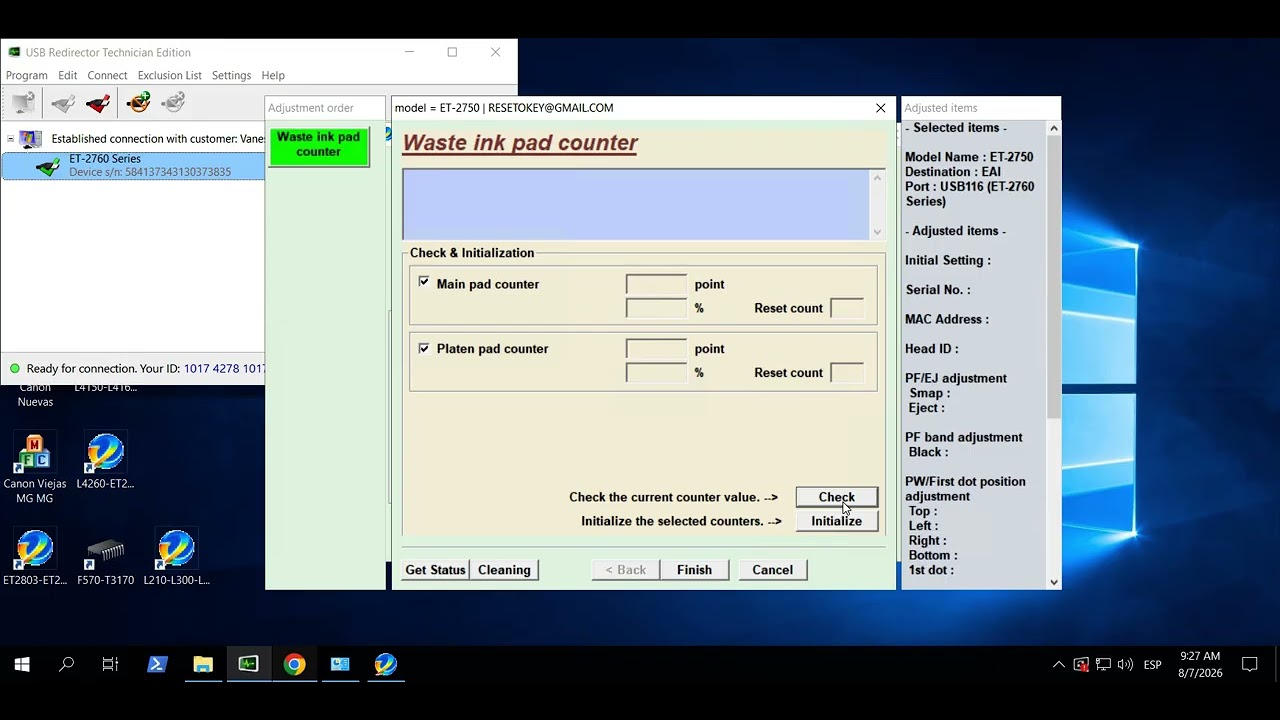Viewport: 1280px width, 720px height.
Task: Show hidden icons in the system tray
Action: pos(1058,664)
